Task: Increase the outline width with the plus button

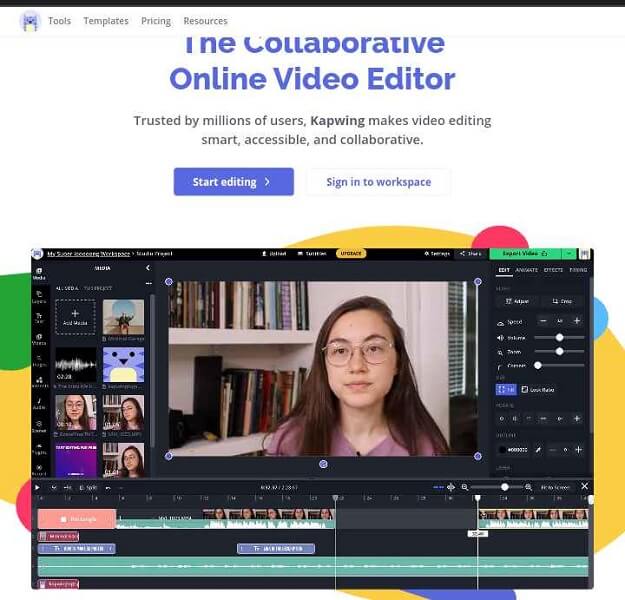Action: [578, 450]
